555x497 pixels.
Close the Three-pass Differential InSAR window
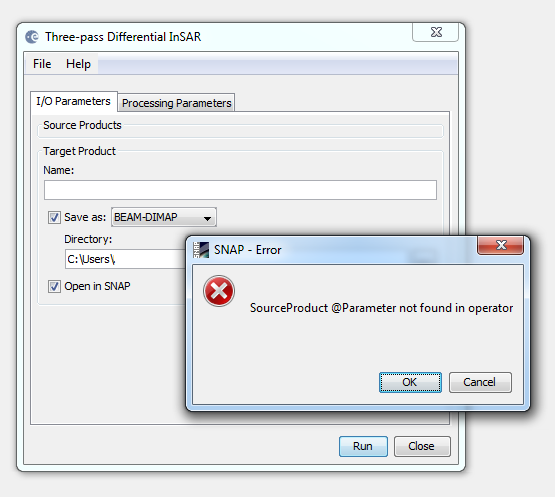(x=436, y=32)
